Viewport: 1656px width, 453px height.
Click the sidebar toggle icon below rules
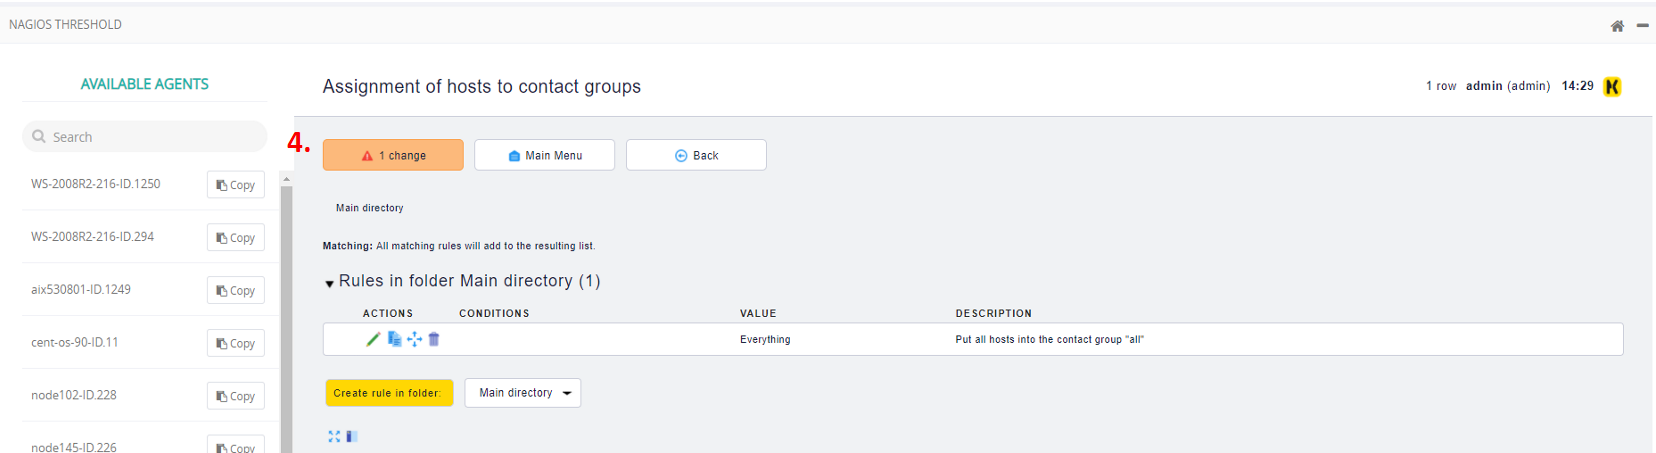point(351,436)
